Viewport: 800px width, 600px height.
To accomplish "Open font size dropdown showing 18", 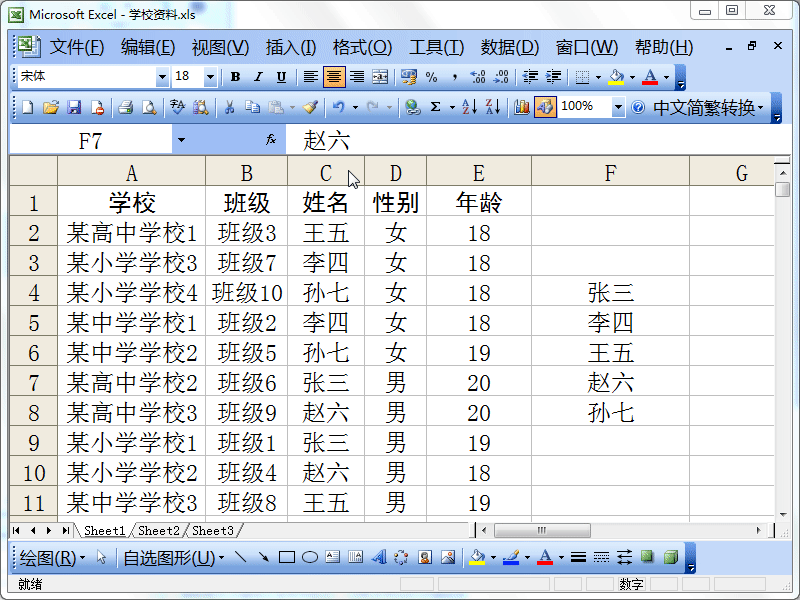I will [x=210, y=77].
